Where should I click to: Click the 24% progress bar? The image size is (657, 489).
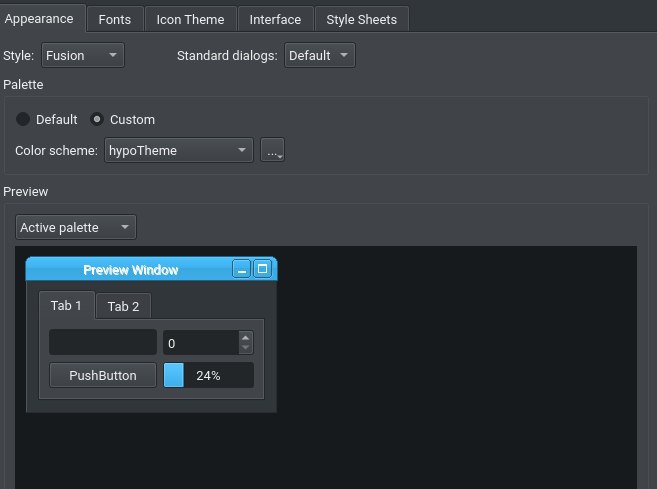coord(208,375)
